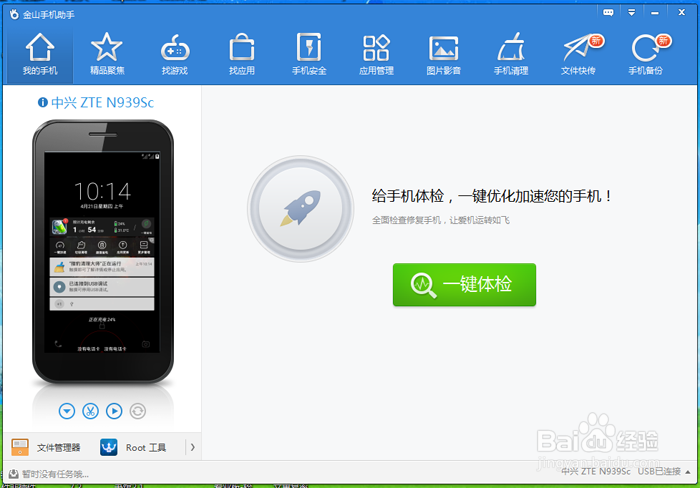700x488 pixels.
Task: Click the refresh circle button below phone
Action: tap(138, 411)
